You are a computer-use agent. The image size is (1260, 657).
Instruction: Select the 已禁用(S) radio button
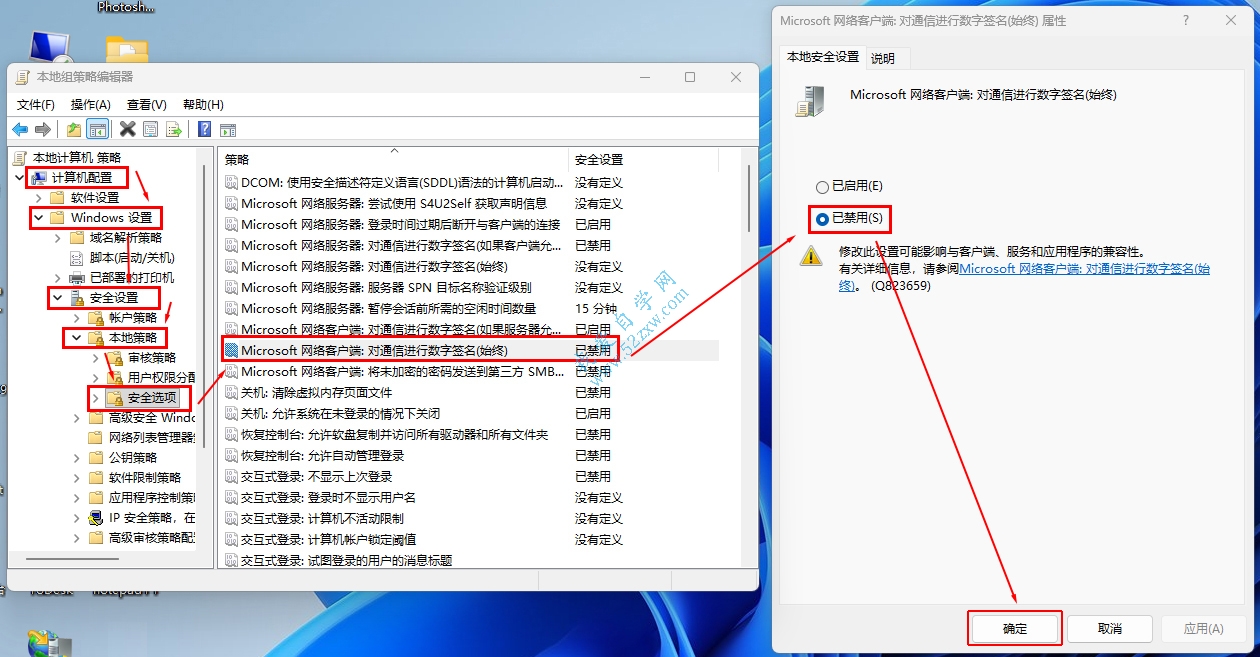(x=823, y=219)
